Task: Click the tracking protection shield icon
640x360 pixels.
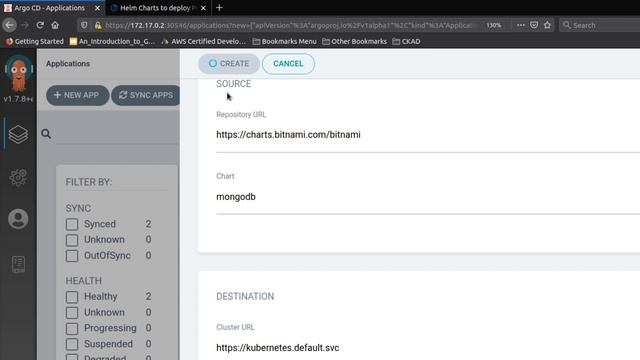Action: pos(84,25)
